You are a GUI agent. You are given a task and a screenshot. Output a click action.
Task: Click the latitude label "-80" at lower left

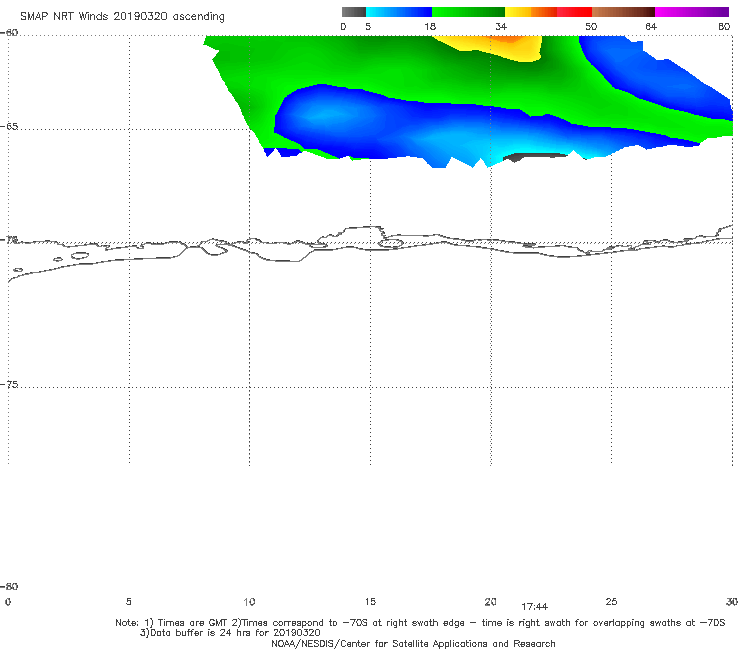tap(9, 586)
